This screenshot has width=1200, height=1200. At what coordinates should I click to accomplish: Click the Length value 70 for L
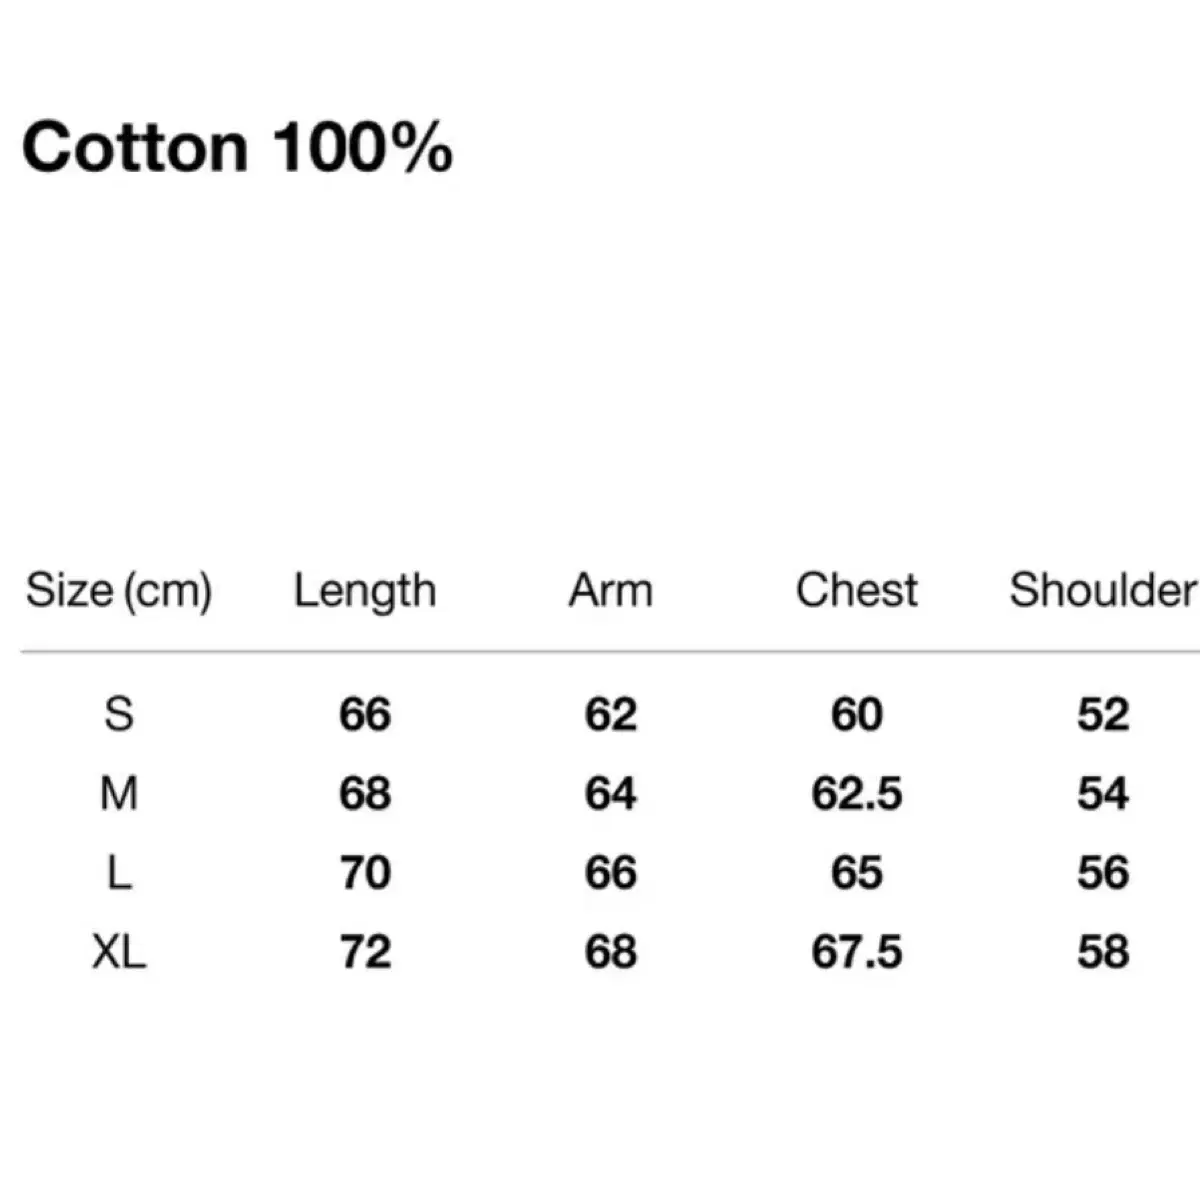tap(365, 873)
